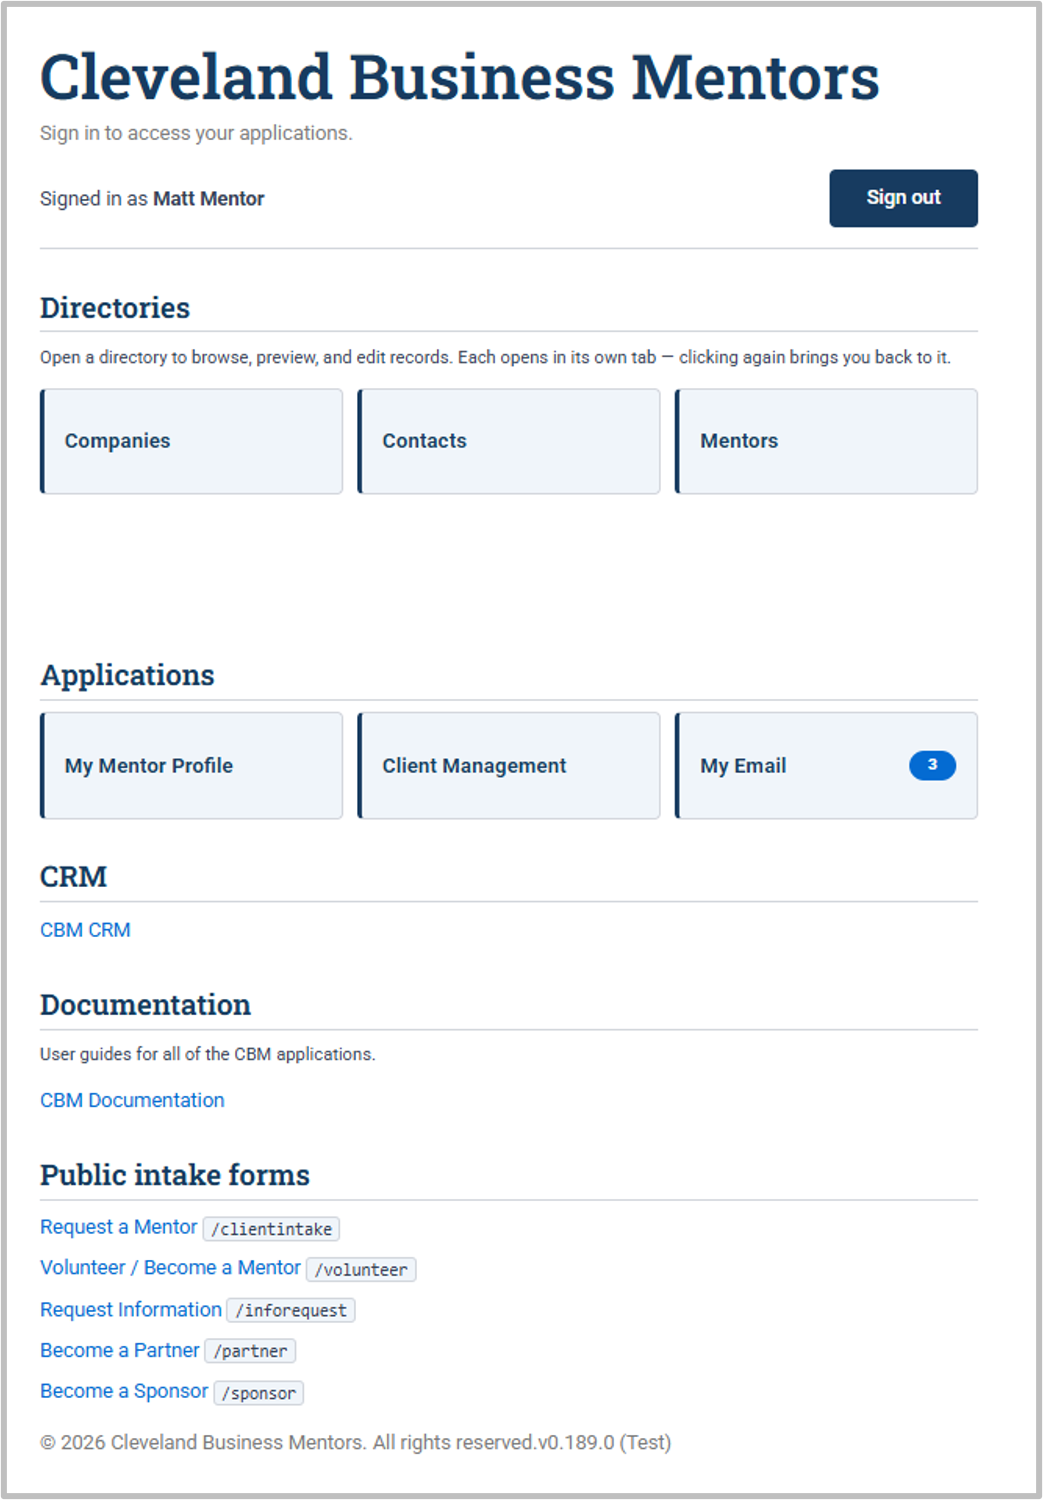
Task: Open the Become a Partner link
Action: [x=119, y=1351]
